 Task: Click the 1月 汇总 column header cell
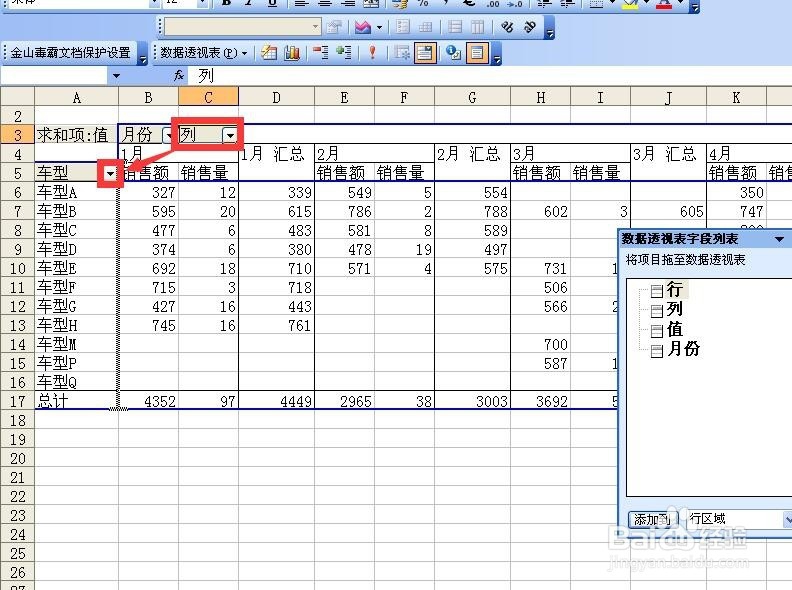[276, 154]
